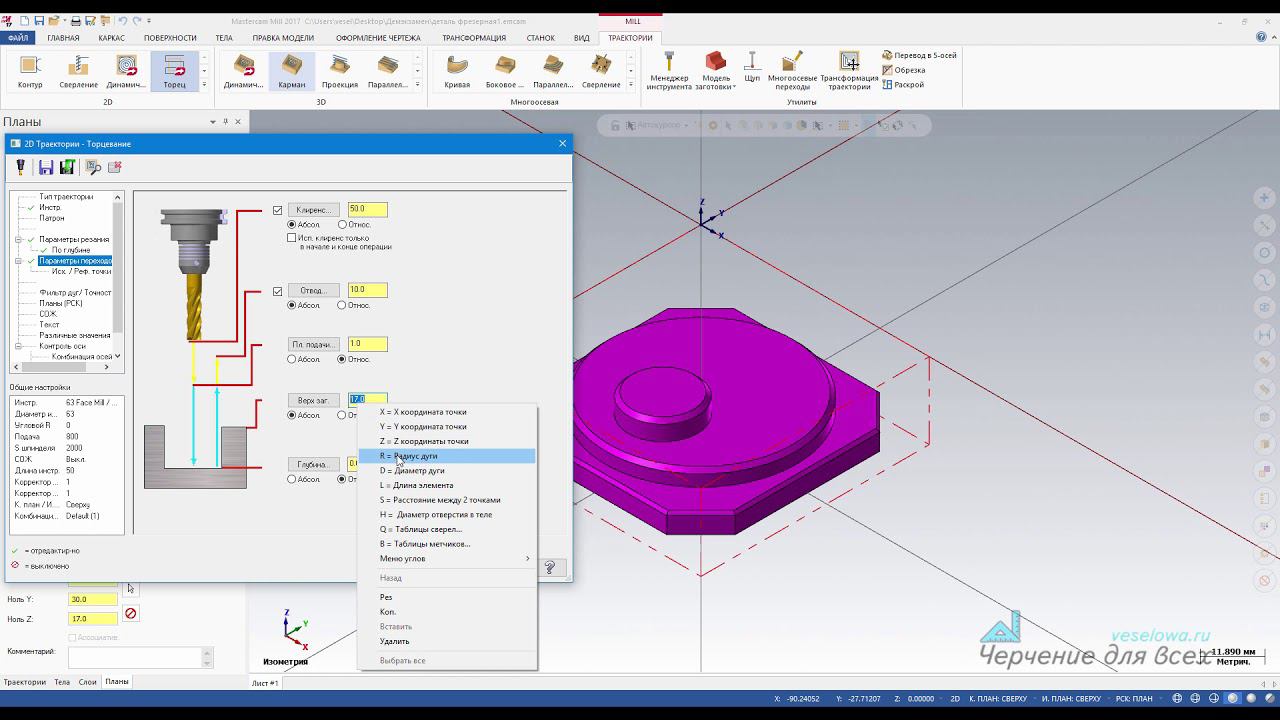Expand the 3D toolpath gallery
The width and height of the screenshot is (1280, 720).
[x=418, y=85]
